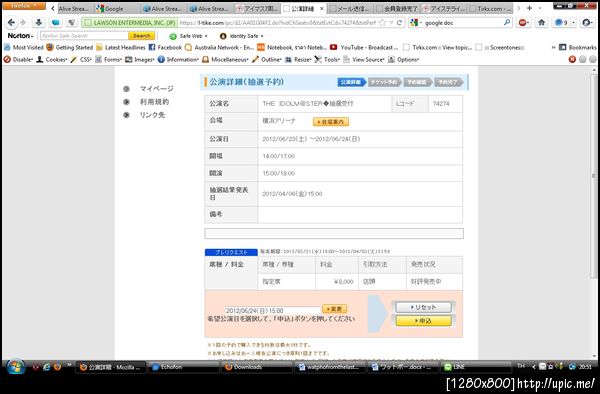Click the Norton yellow Search button
600x394 pixels.
pos(142,36)
